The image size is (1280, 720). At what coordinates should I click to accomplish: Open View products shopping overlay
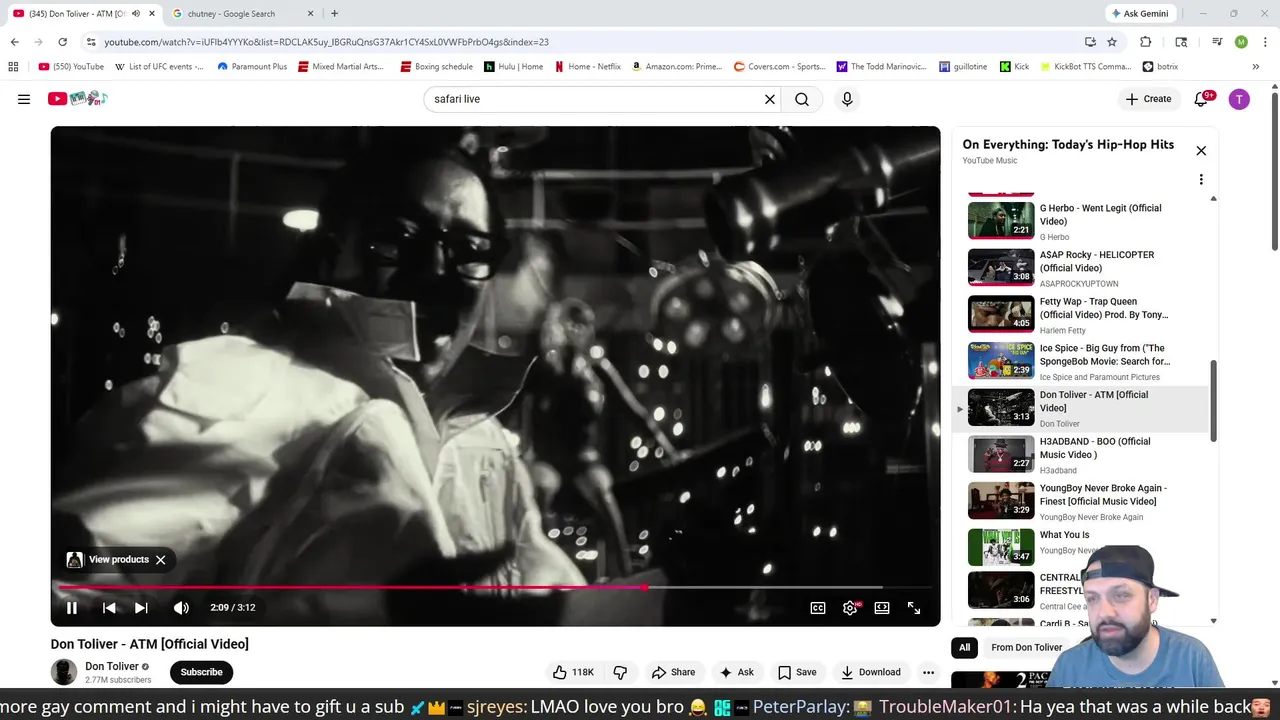tap(108, 560)
